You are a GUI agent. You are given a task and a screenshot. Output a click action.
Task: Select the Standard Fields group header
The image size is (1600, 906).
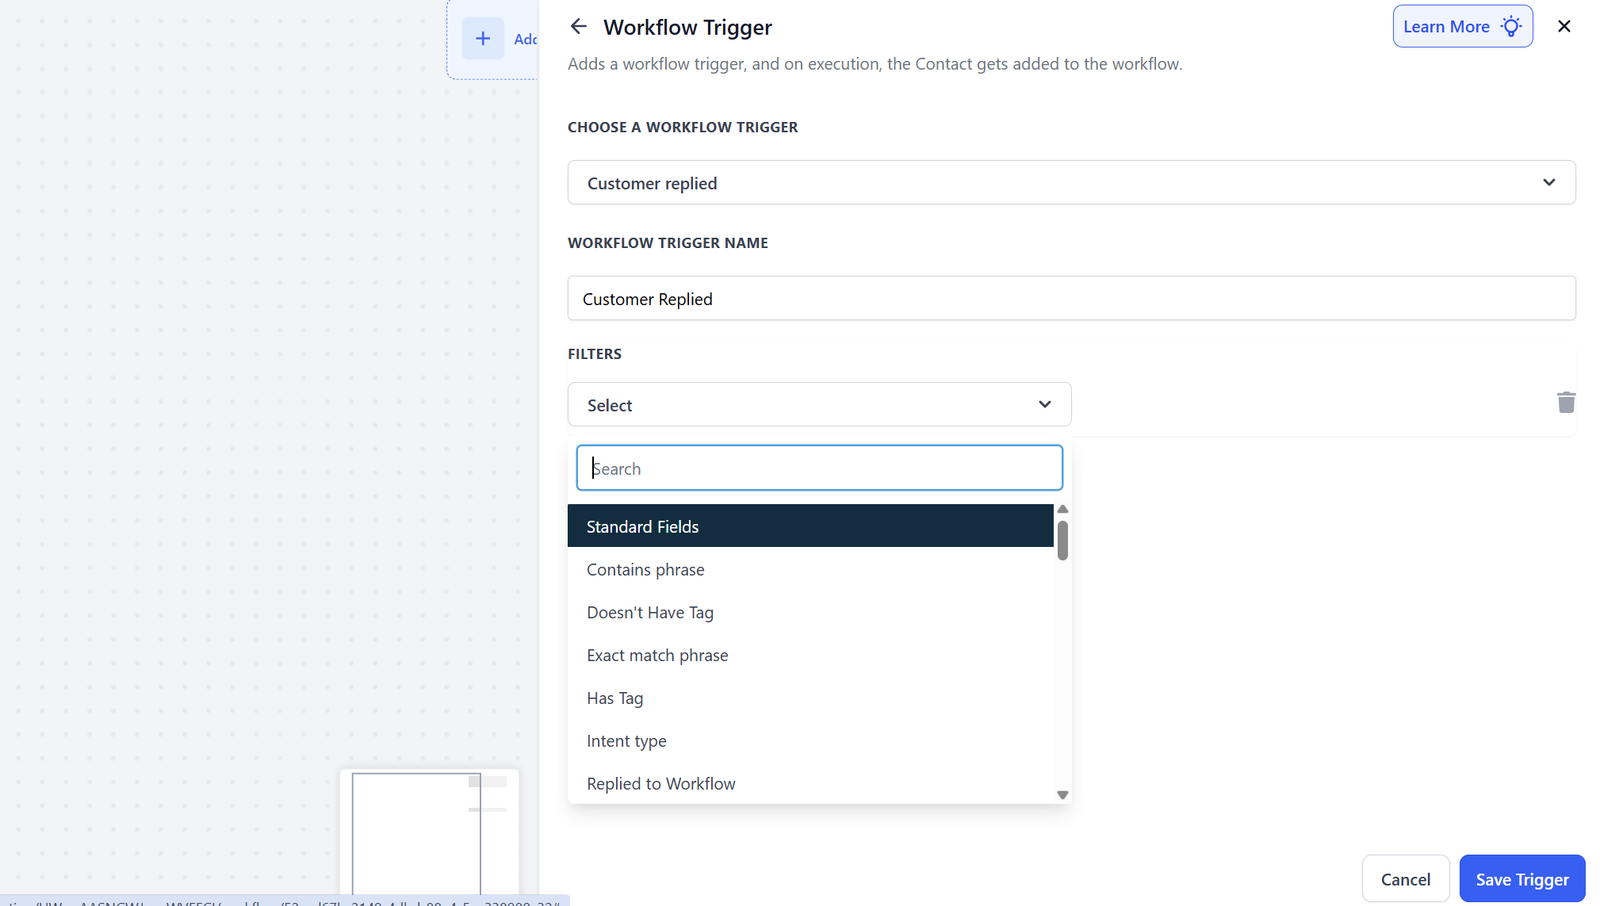[x=810, y=526]
